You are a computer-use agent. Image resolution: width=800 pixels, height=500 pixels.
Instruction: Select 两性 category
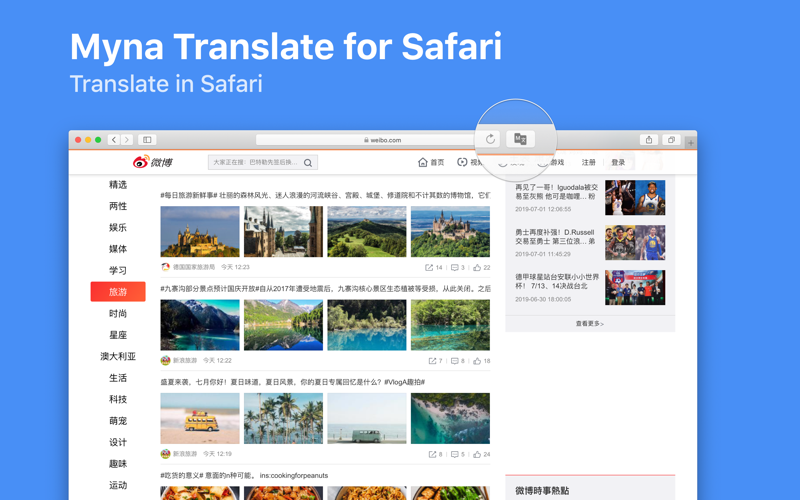point(118,206)
